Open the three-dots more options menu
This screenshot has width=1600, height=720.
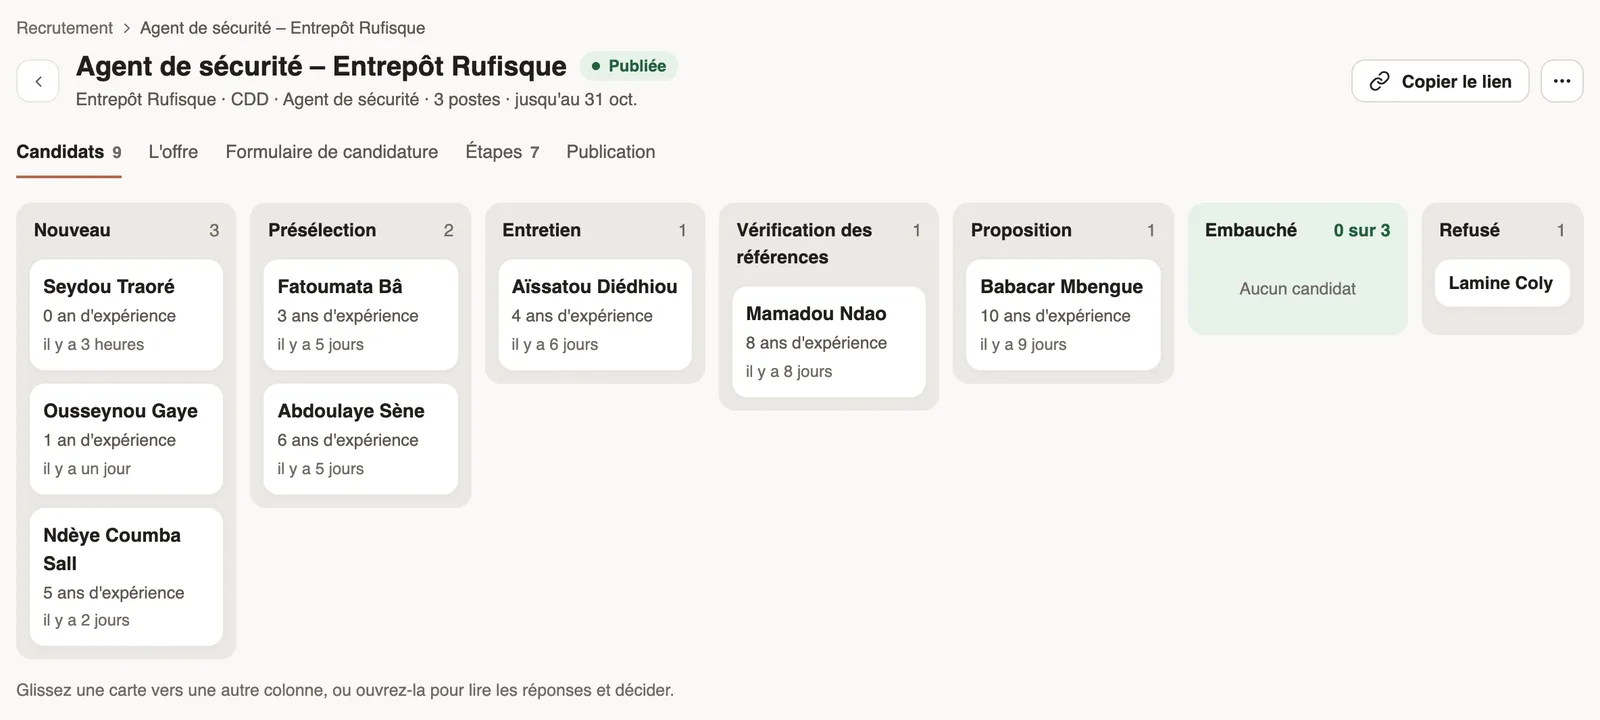1562,81
